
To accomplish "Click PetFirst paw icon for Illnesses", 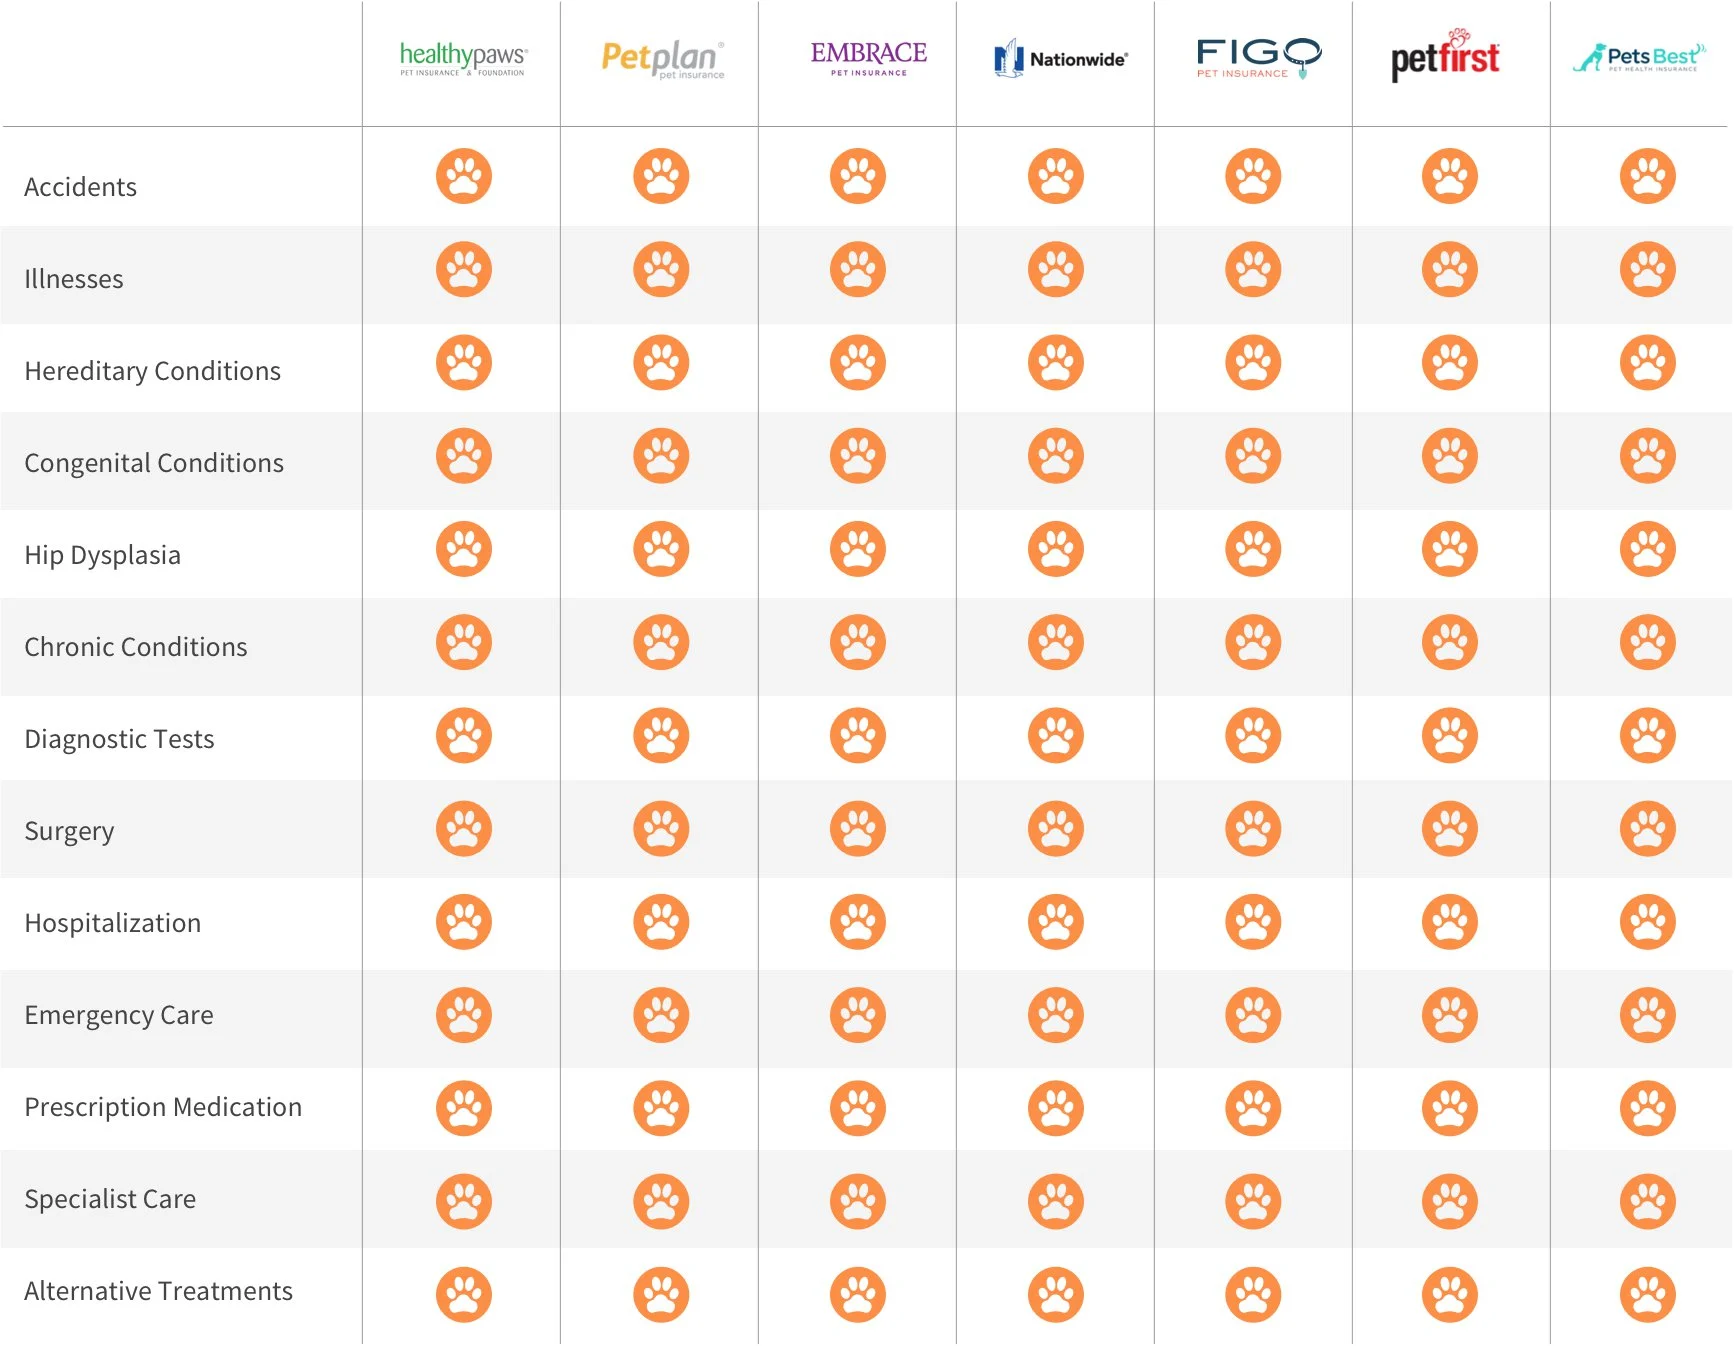I will (1450, 269).
